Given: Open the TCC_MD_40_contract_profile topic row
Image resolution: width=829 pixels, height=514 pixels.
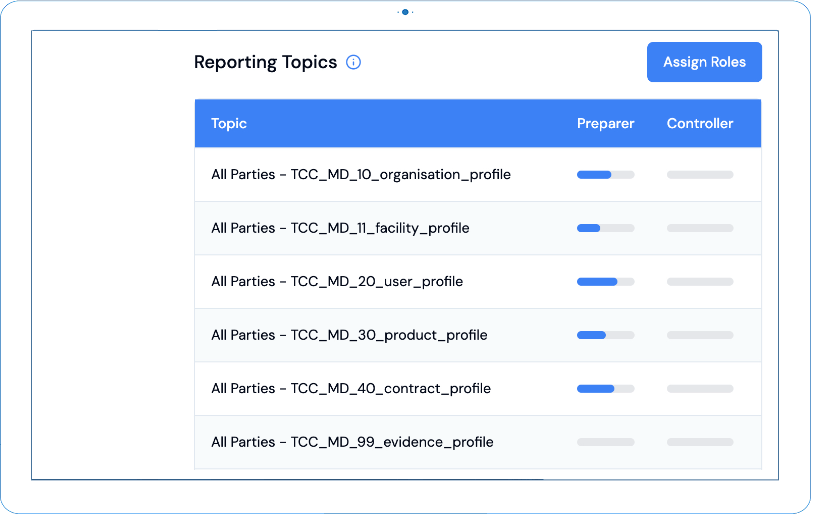Looking at the screenshot, I should click(478, 389).
